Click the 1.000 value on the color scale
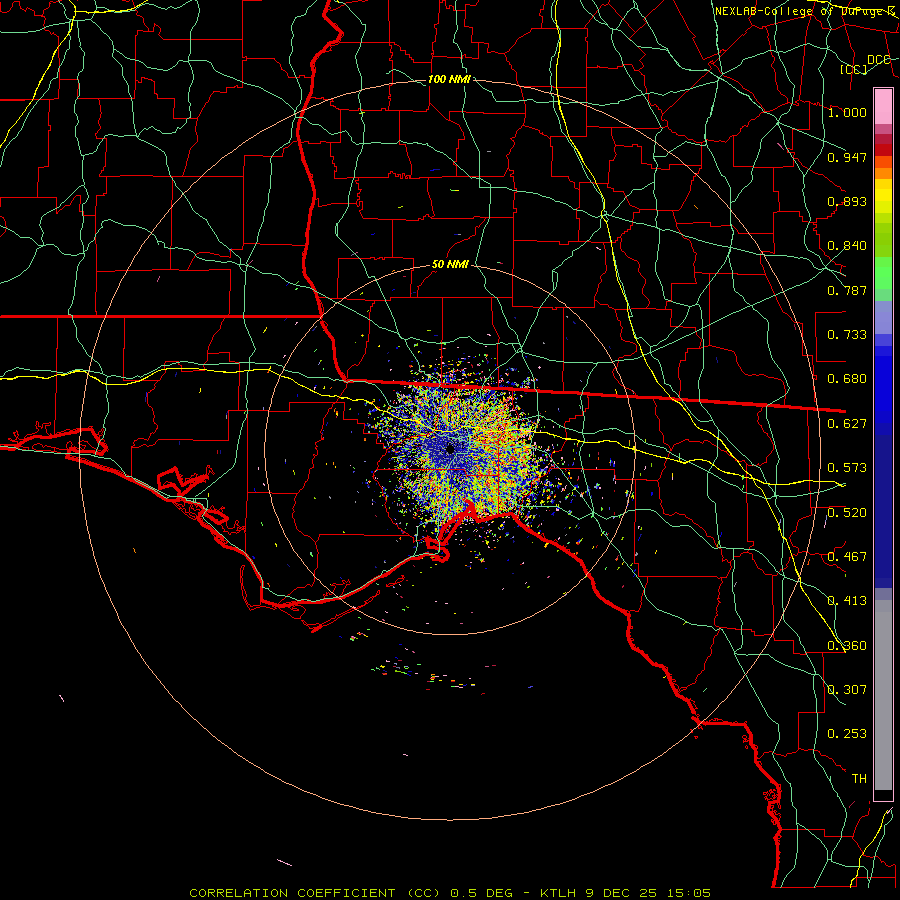This screenshot has width=900, height=900. (x=847, y=112)
